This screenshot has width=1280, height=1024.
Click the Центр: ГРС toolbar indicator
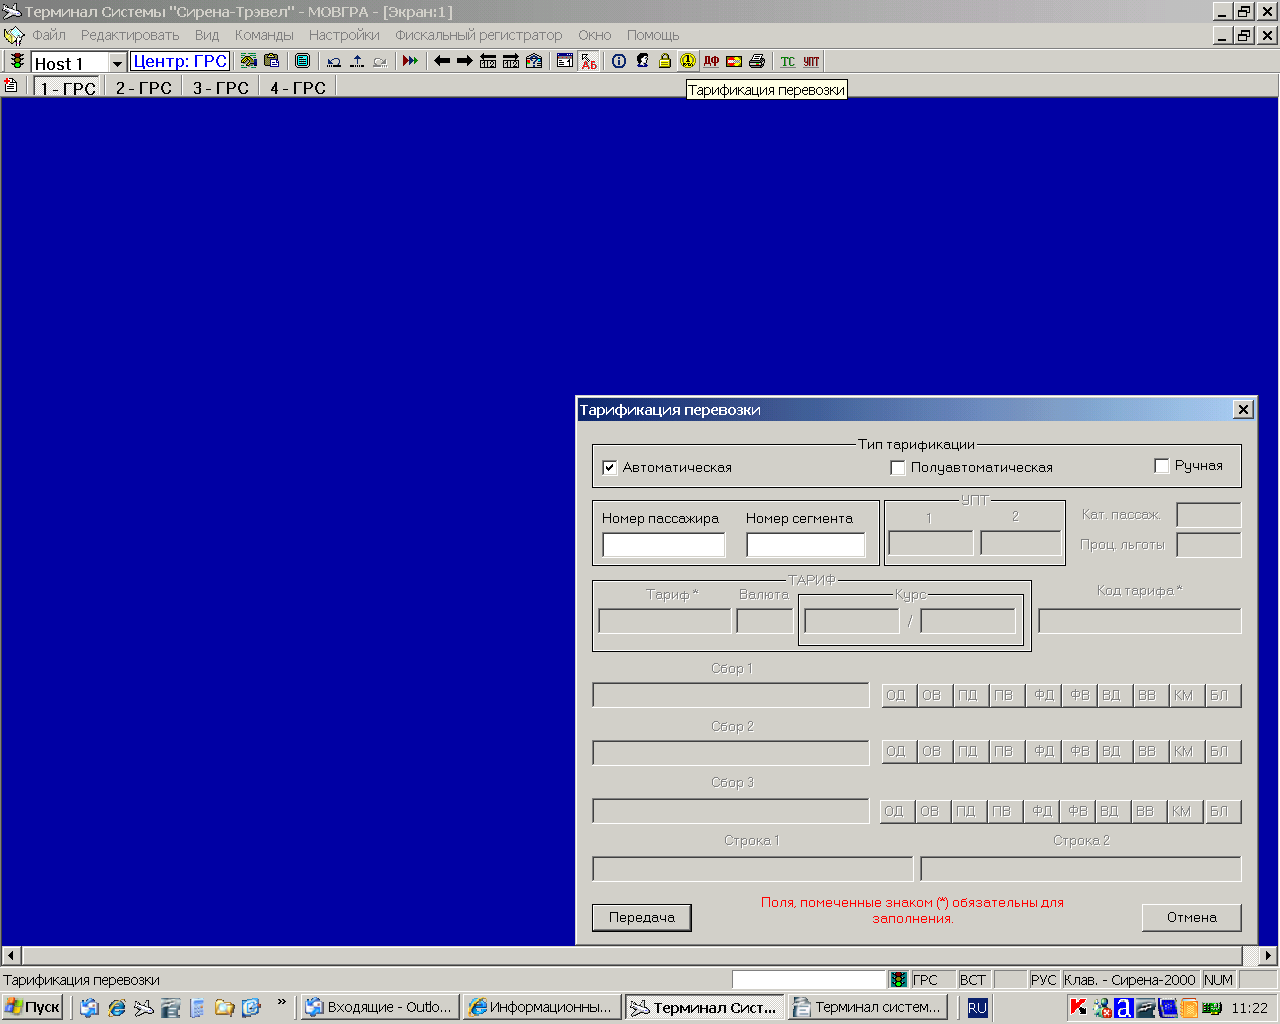pos(180,62)
